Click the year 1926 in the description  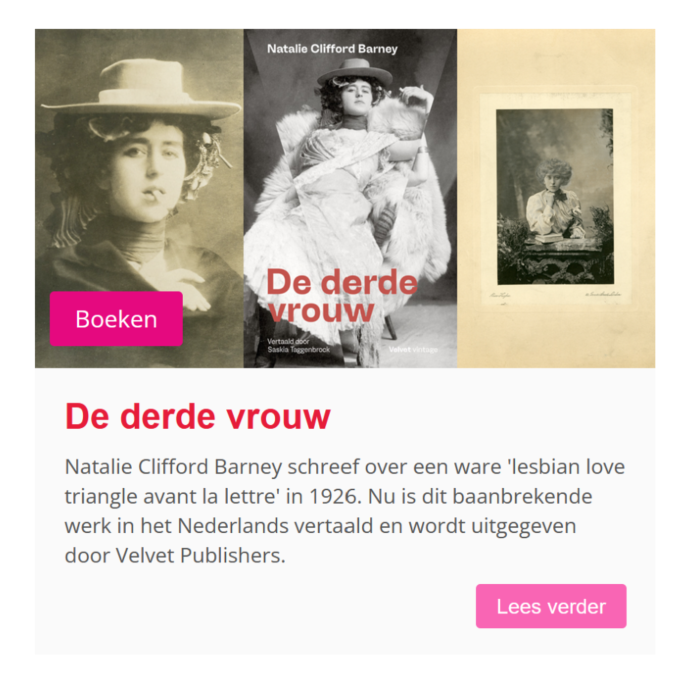click(335, 496)
